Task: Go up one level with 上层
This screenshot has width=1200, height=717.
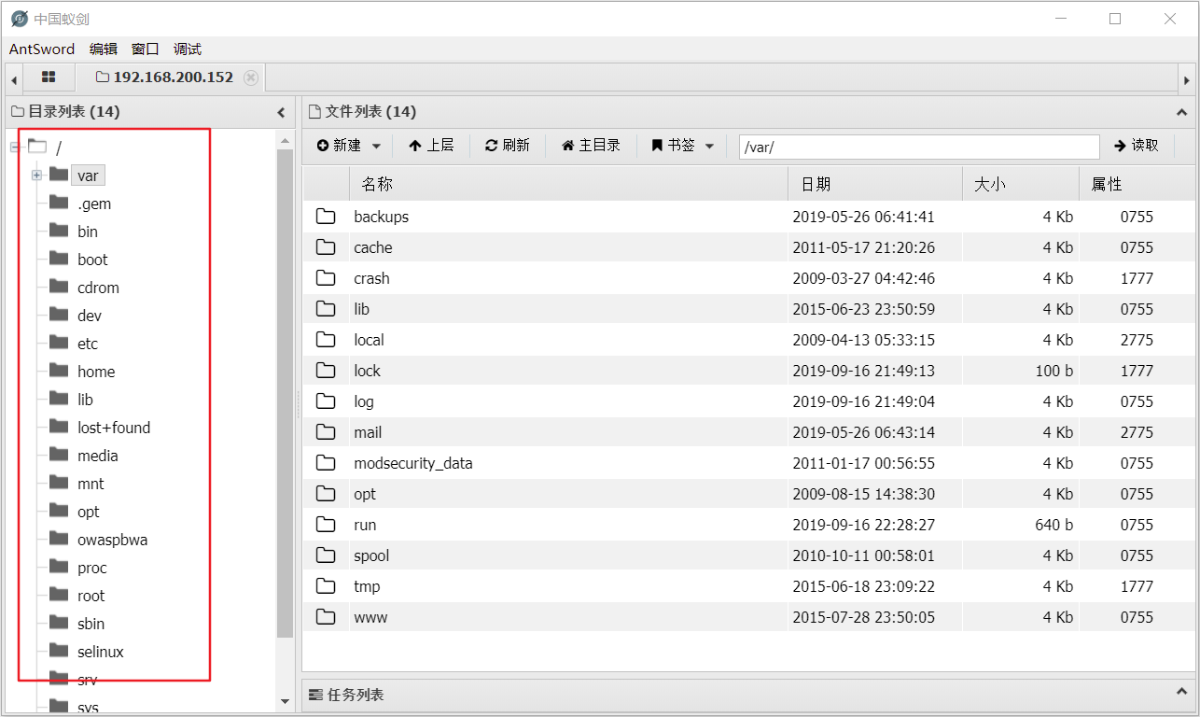Action: click(431, 146)
